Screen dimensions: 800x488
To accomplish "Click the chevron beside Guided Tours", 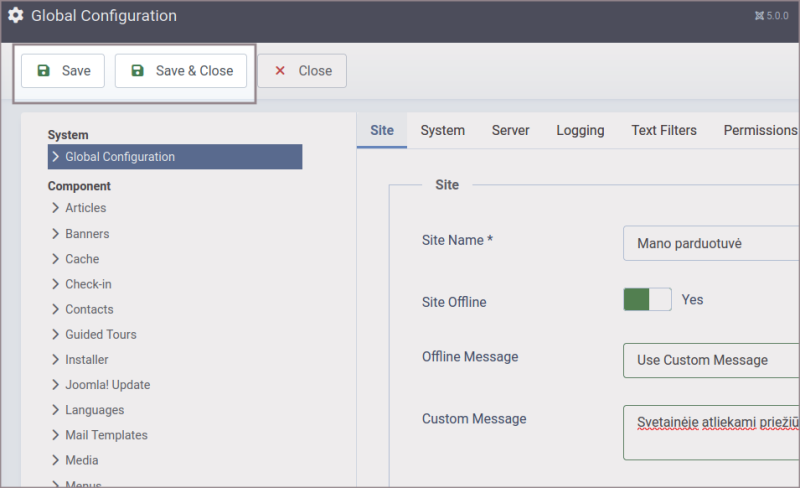I will pos(56,334).
